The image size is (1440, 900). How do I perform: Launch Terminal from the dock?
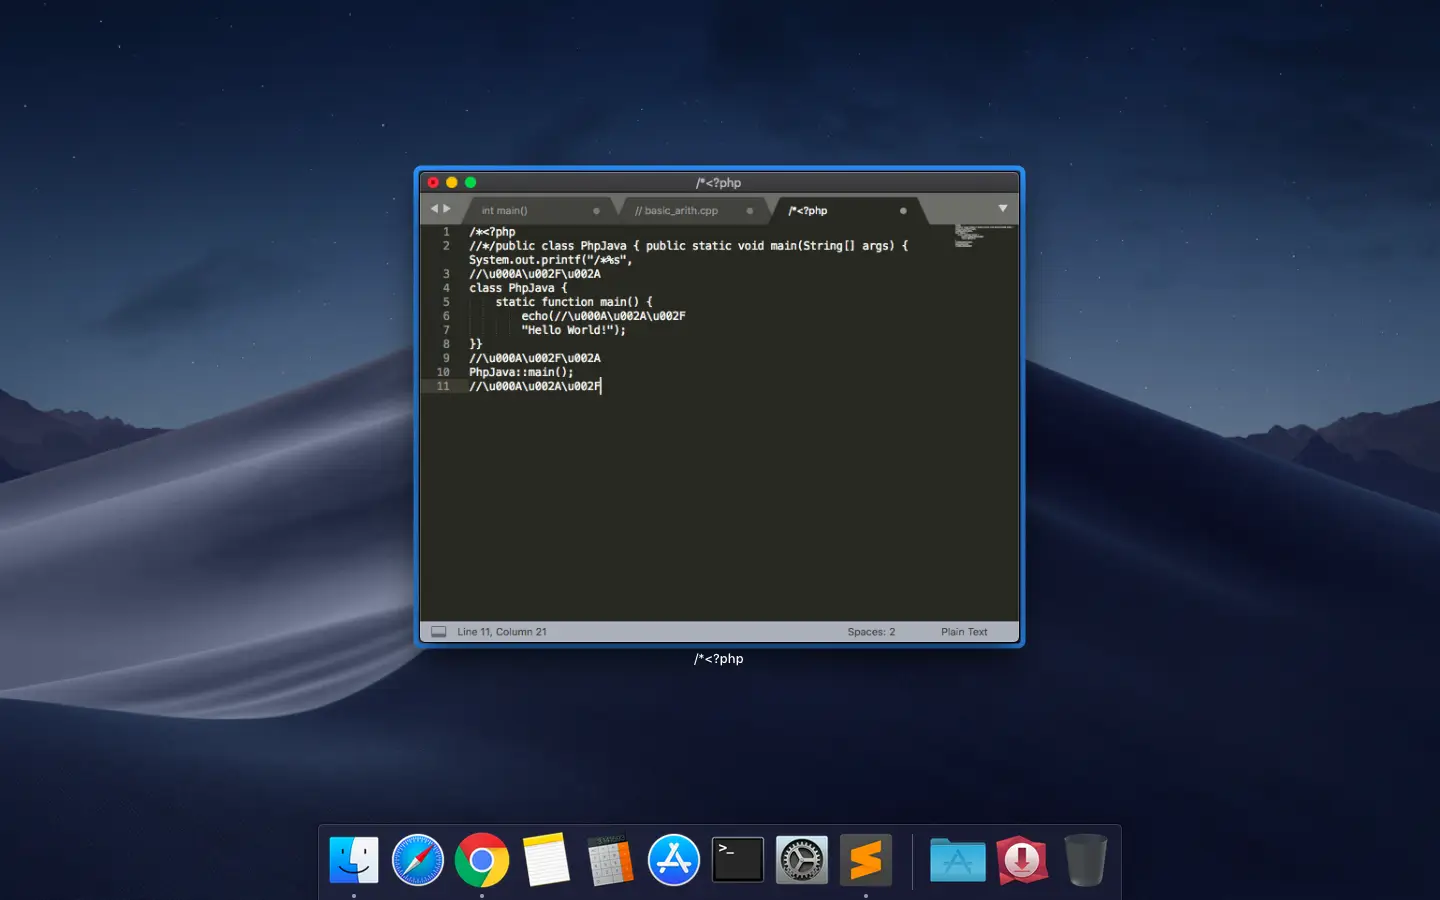pyautogui.click(x=737, y=860)
